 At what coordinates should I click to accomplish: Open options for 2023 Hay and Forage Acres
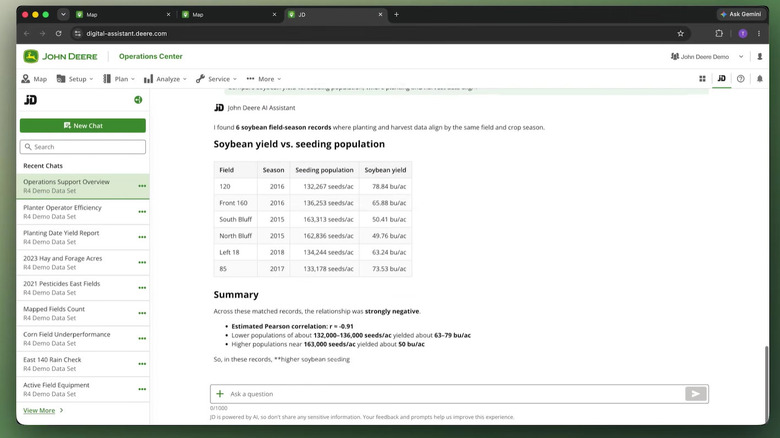click(142, 262)
